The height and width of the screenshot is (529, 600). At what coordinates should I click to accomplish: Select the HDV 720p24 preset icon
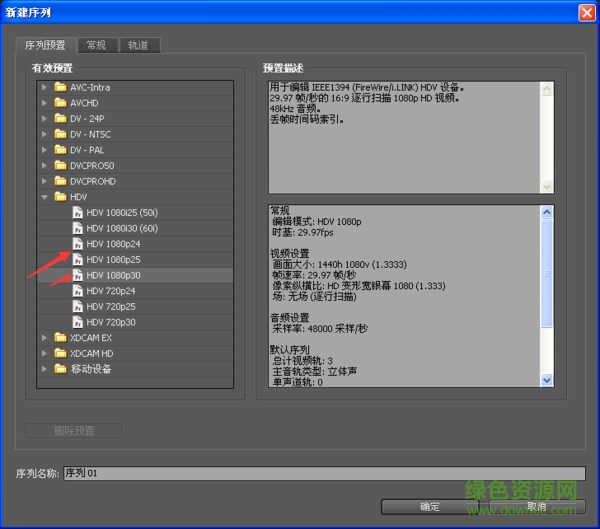77,290
